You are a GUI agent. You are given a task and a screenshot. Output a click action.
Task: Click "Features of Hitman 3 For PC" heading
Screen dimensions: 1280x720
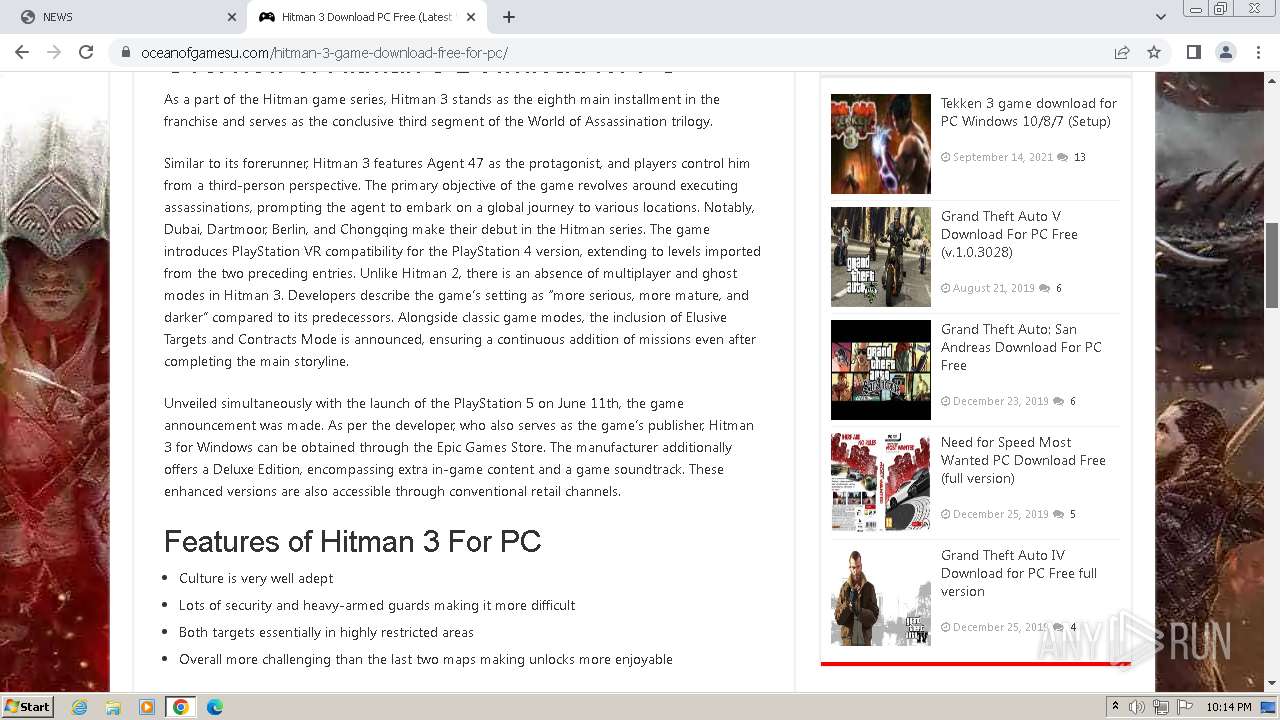click(352, 542)
